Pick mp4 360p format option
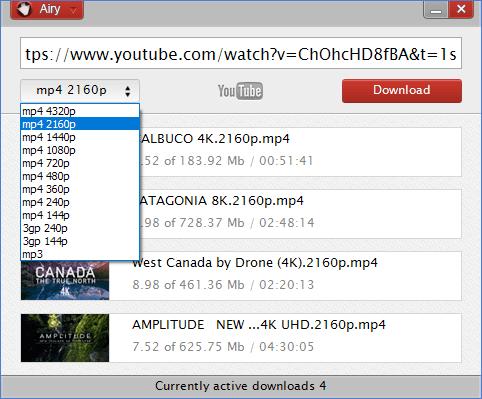The height and width of the screenshot is (399, 482). click(80, 189)
